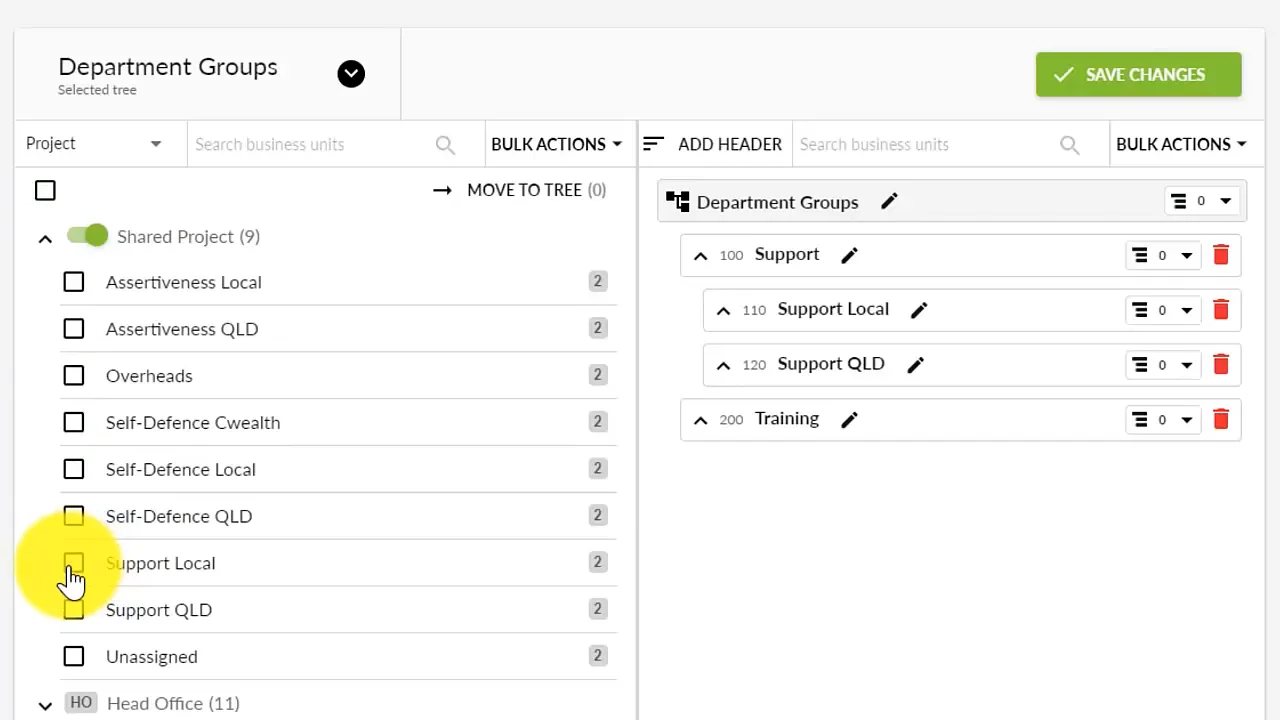
Task: Click the Add Header button
Action: tap(712, 144)
